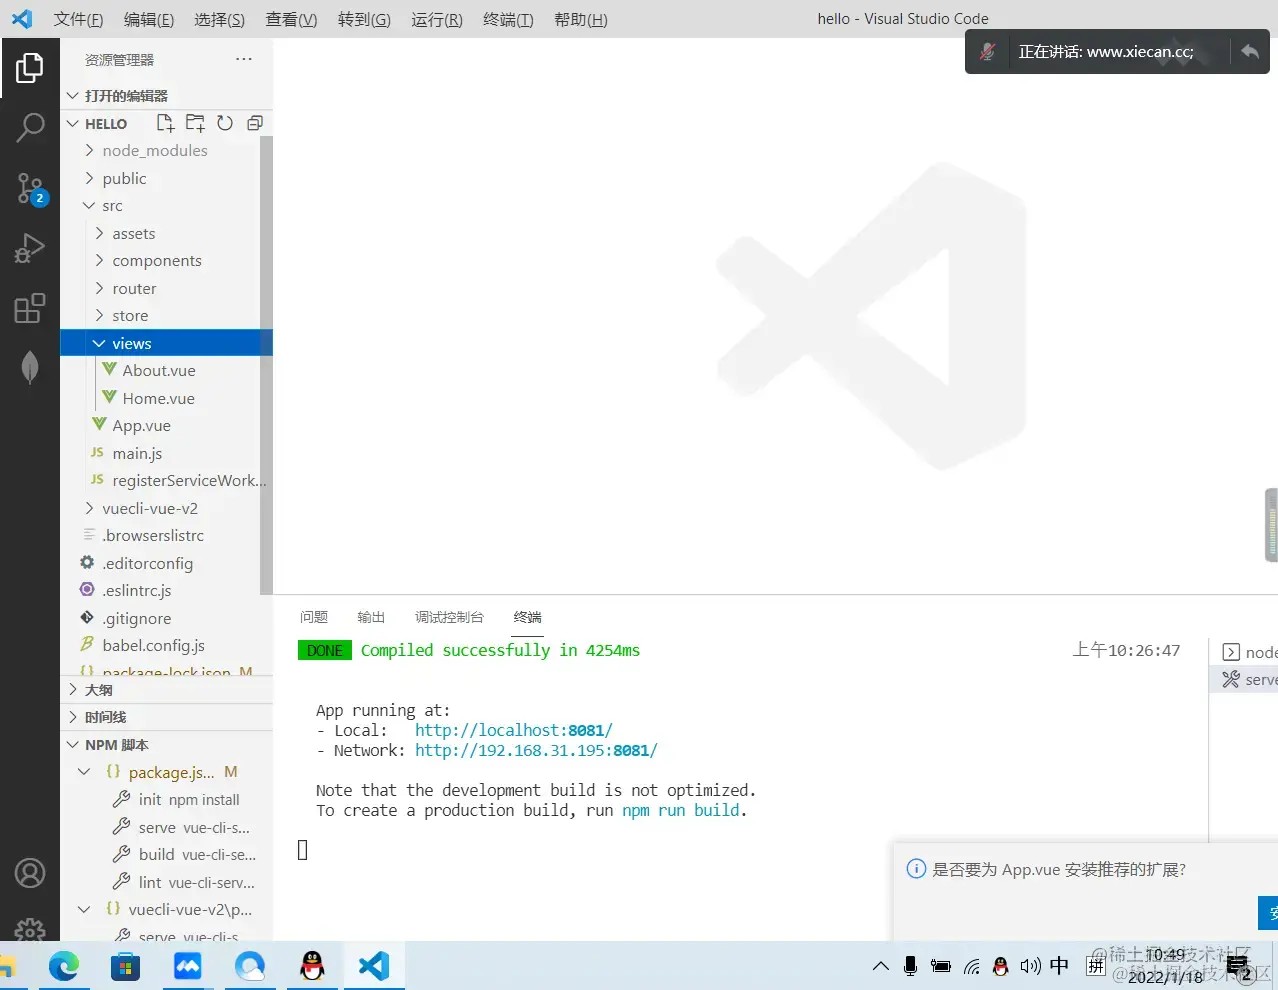This screenshot has width=1278, height=990.
Task: Open the Search view in activity bar
Action: click(30, 127)
